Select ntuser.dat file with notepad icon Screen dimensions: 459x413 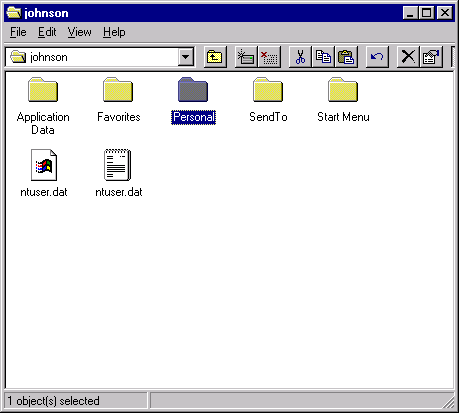pyautogui.click(x=118, y=173)
